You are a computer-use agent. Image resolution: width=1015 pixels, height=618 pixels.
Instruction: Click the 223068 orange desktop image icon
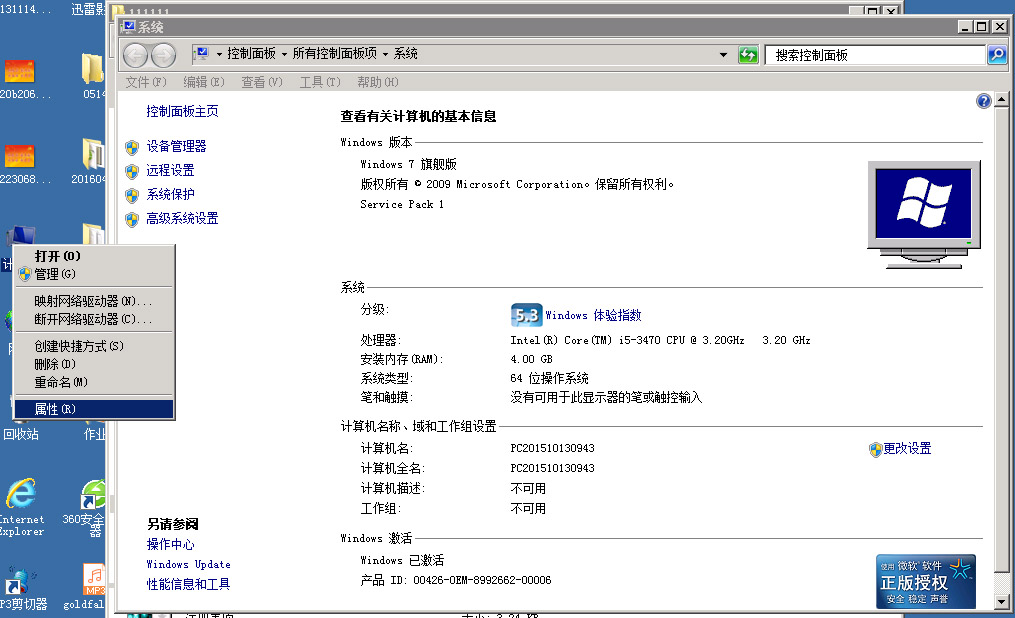tap(19, 156)
